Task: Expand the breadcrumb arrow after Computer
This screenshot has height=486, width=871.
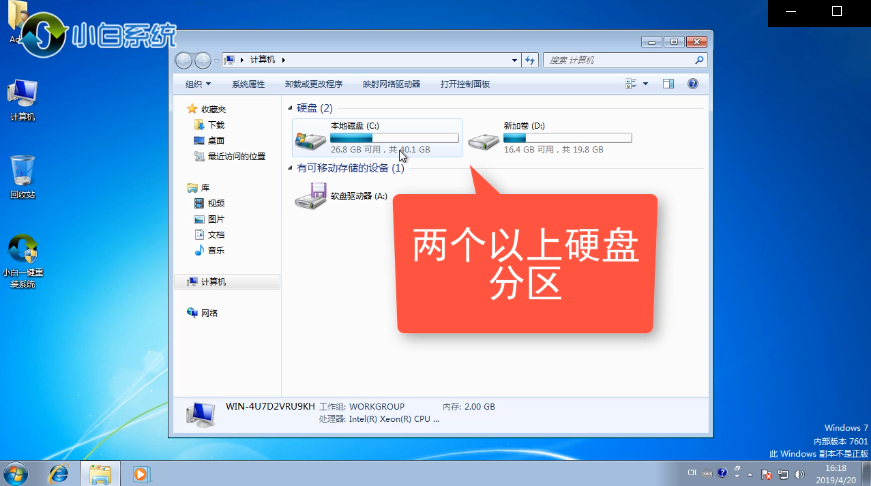Action: tap(283, 60)
